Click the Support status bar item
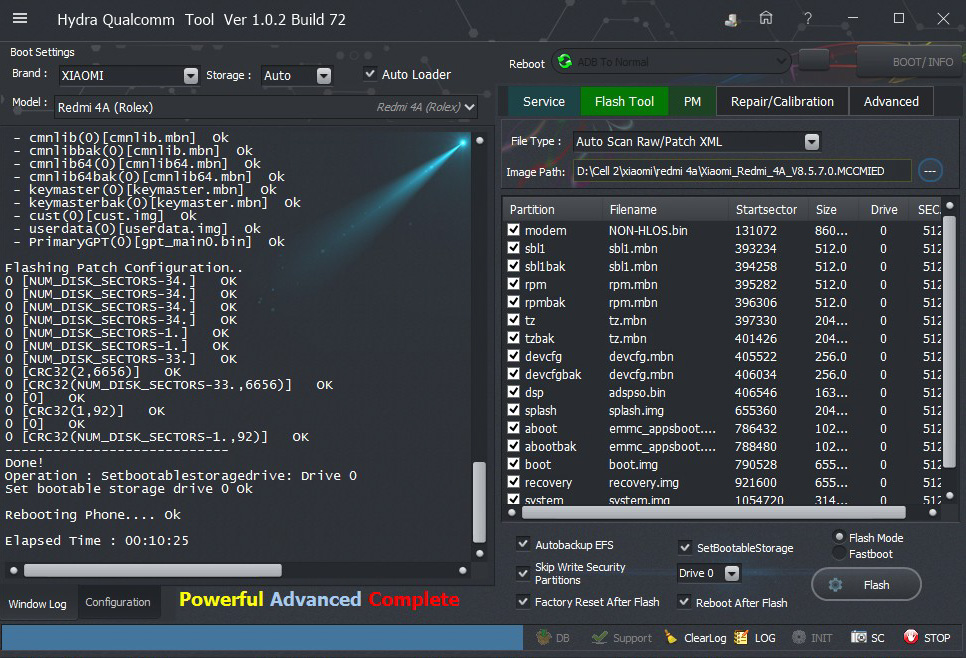 [621, 638]
